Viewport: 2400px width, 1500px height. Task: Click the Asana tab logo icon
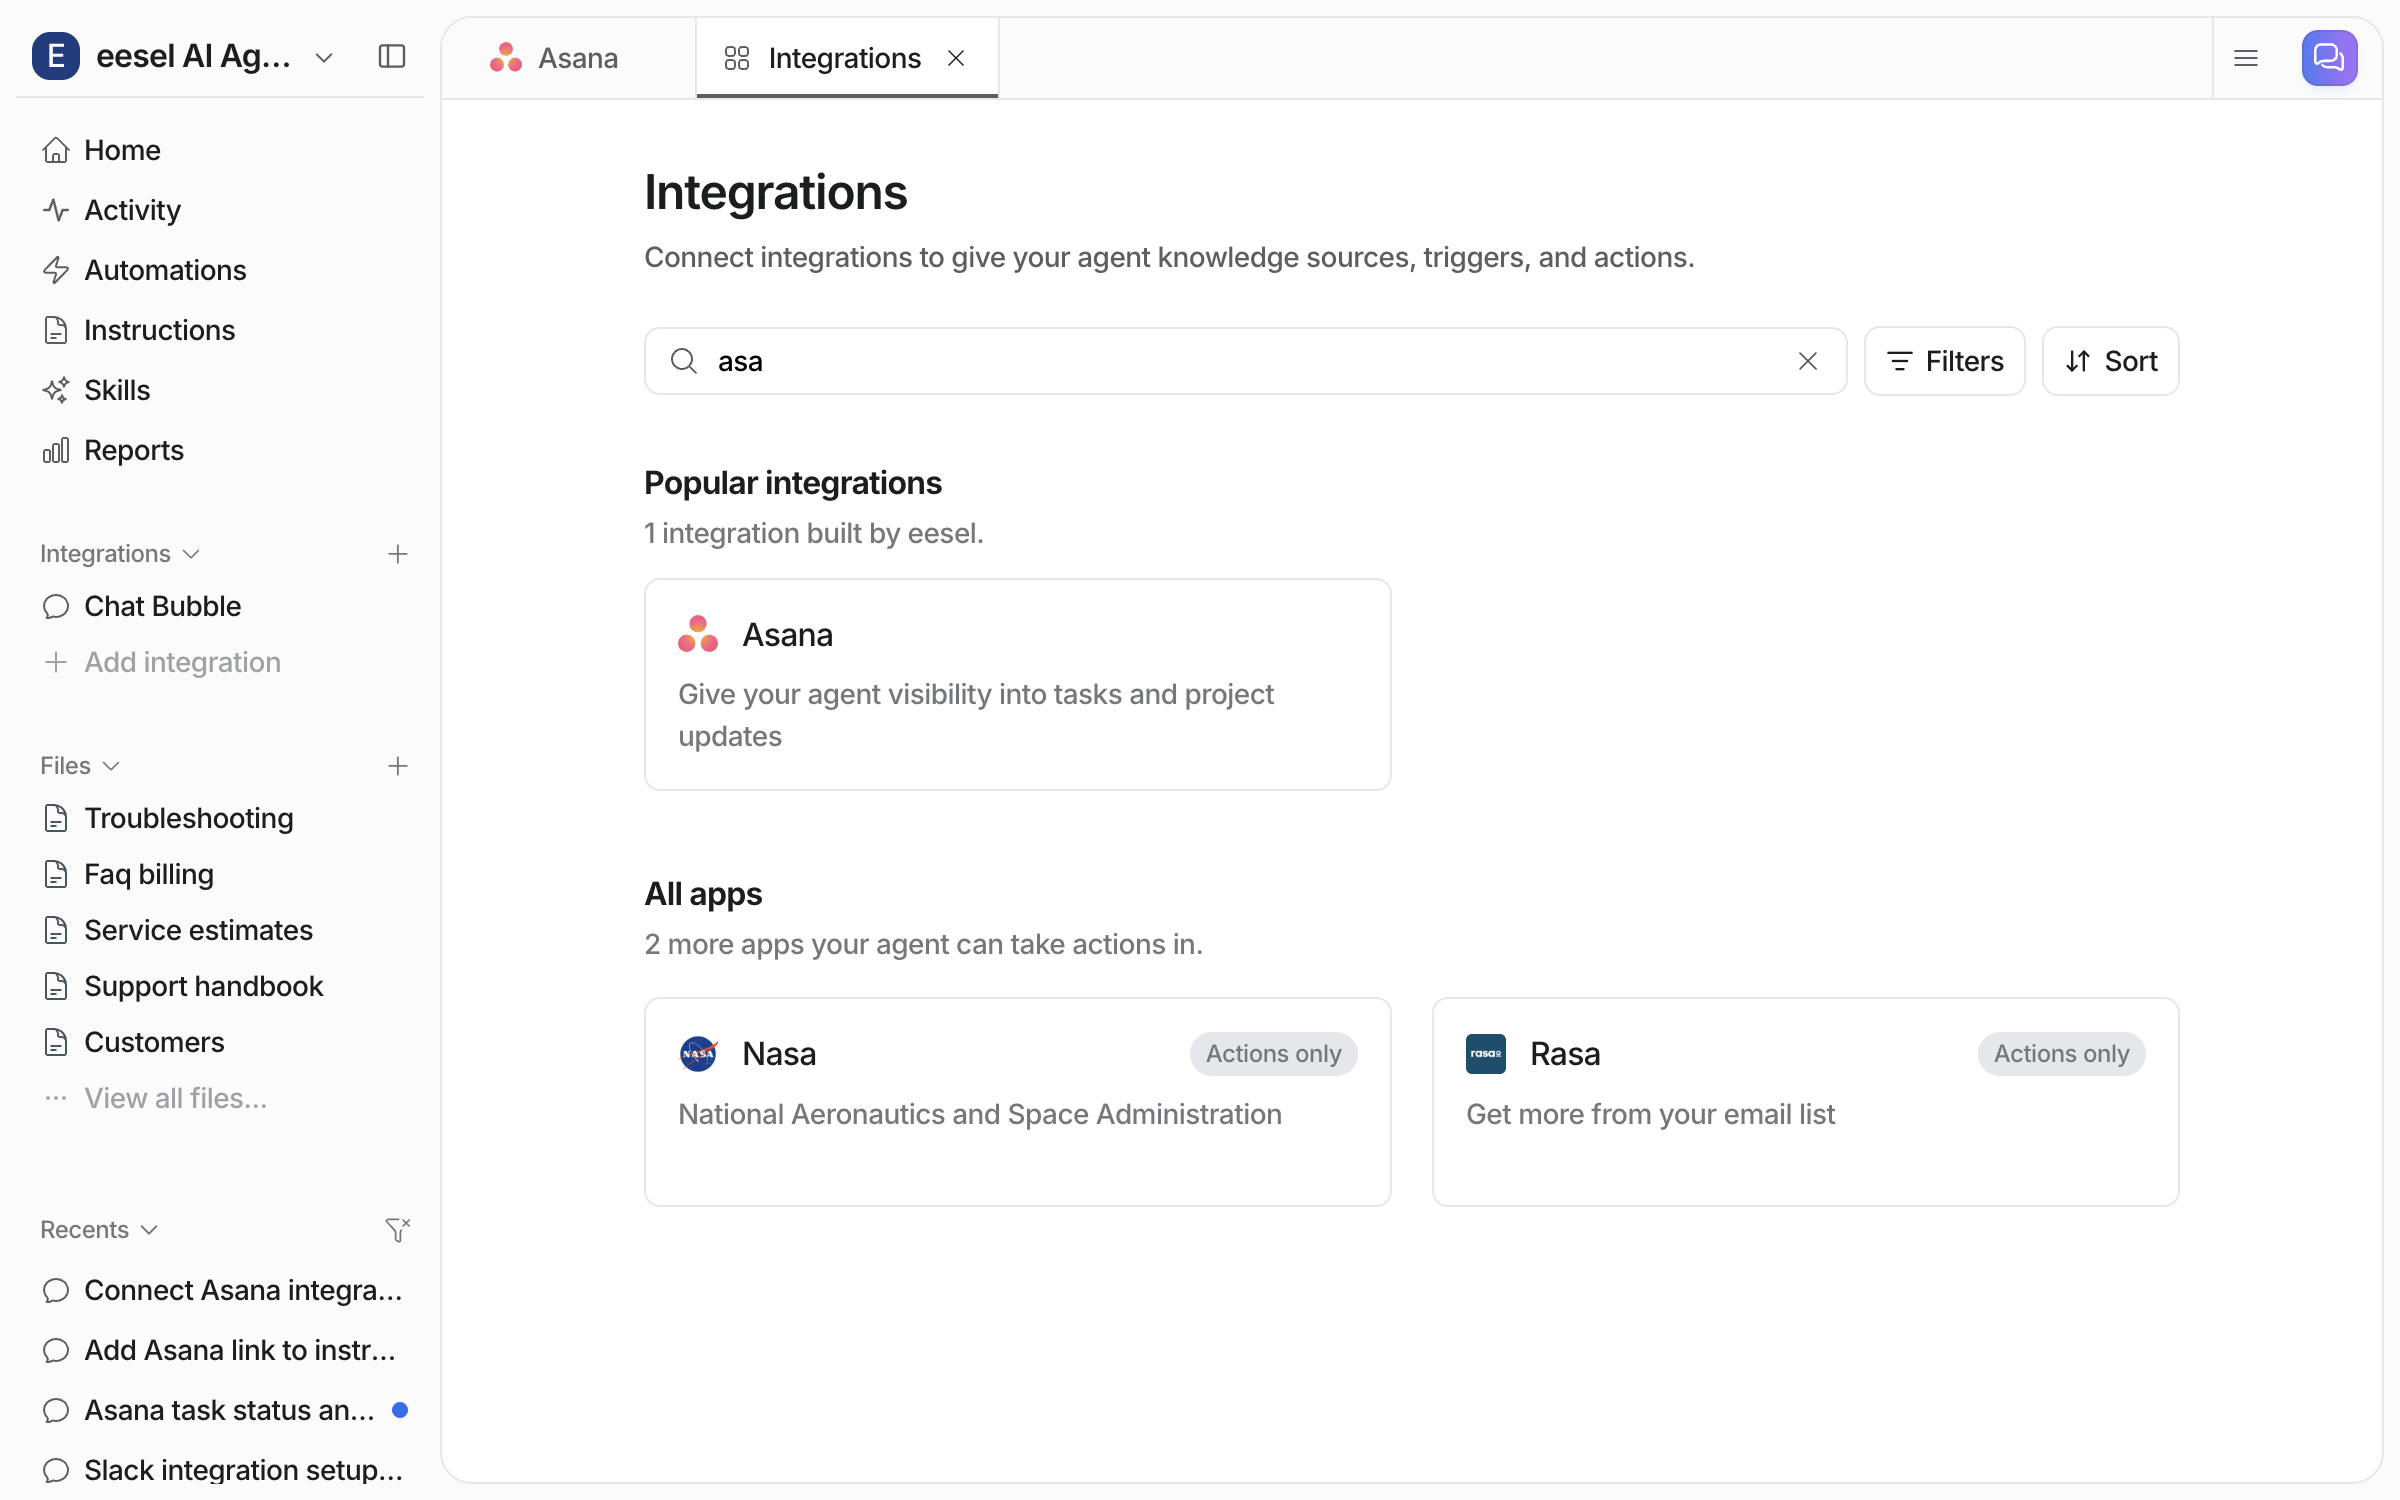point(506,58)
